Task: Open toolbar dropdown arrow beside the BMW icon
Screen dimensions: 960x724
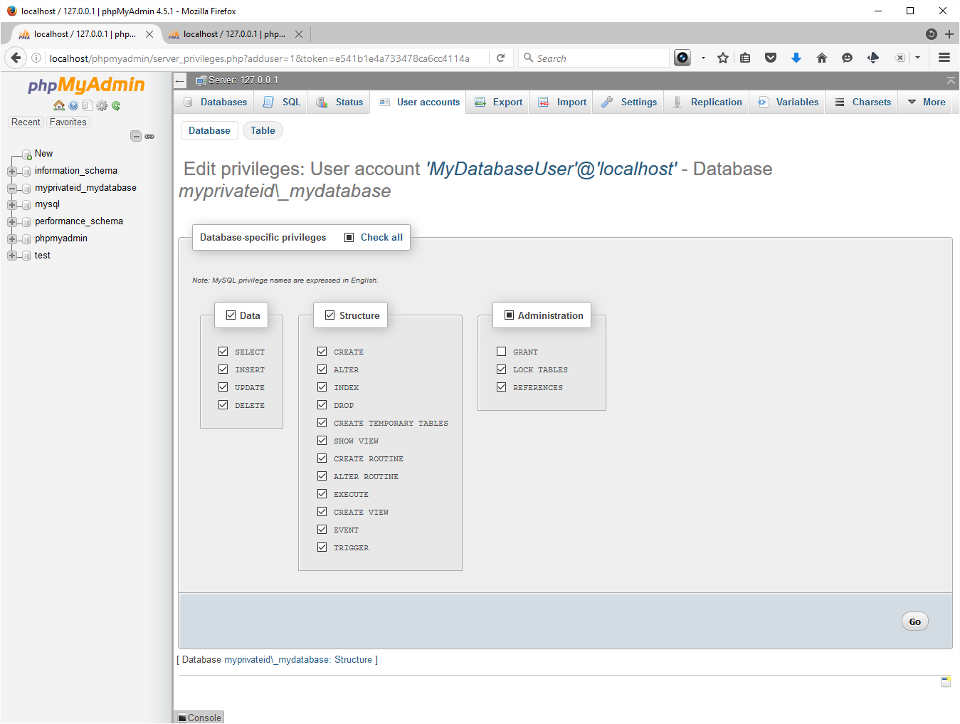Action: 703,58
